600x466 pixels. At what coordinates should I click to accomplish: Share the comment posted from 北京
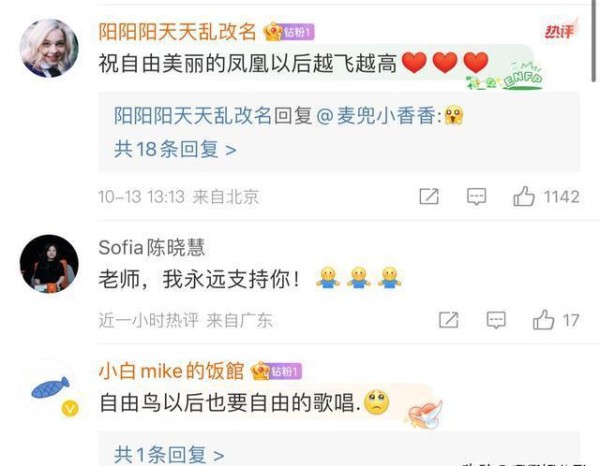429,196
